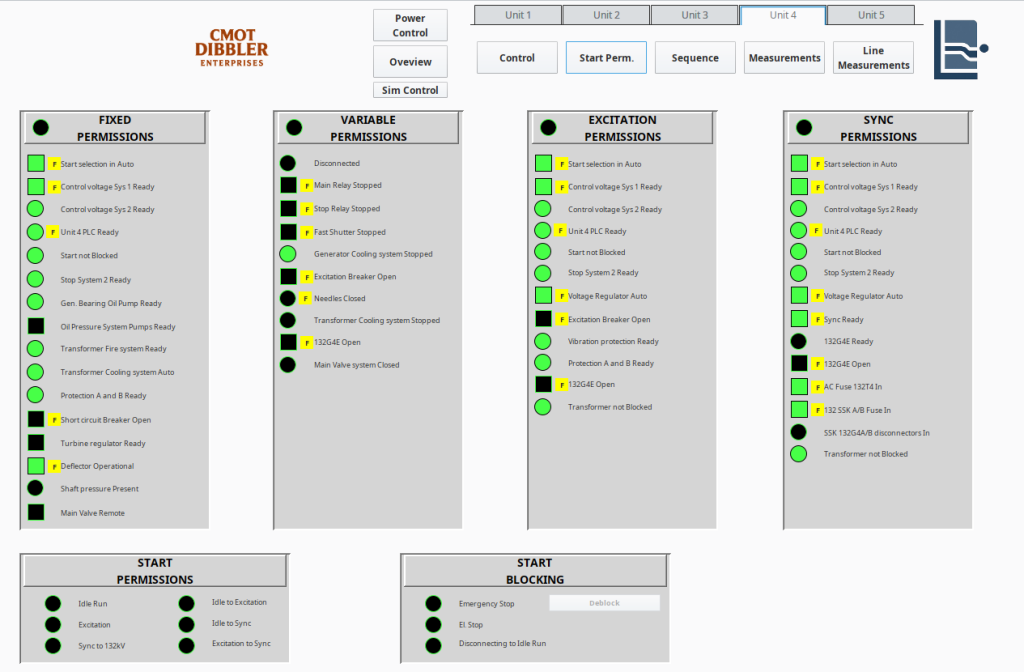Viewport: 1024px width, 672px height.
Task: Click the black square beside Main Relay Stopped
Action: tap(288, 185)
